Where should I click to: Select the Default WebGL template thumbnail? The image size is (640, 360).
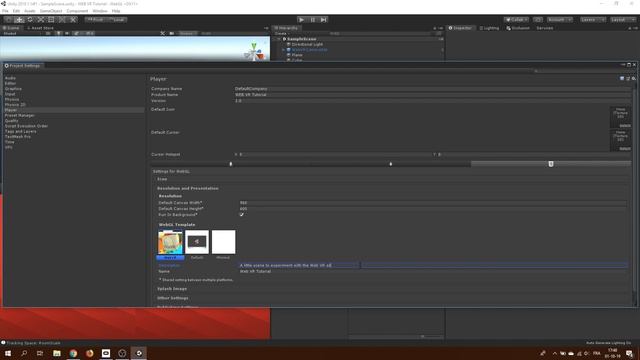pyautogui.click(x=197, y=242)
